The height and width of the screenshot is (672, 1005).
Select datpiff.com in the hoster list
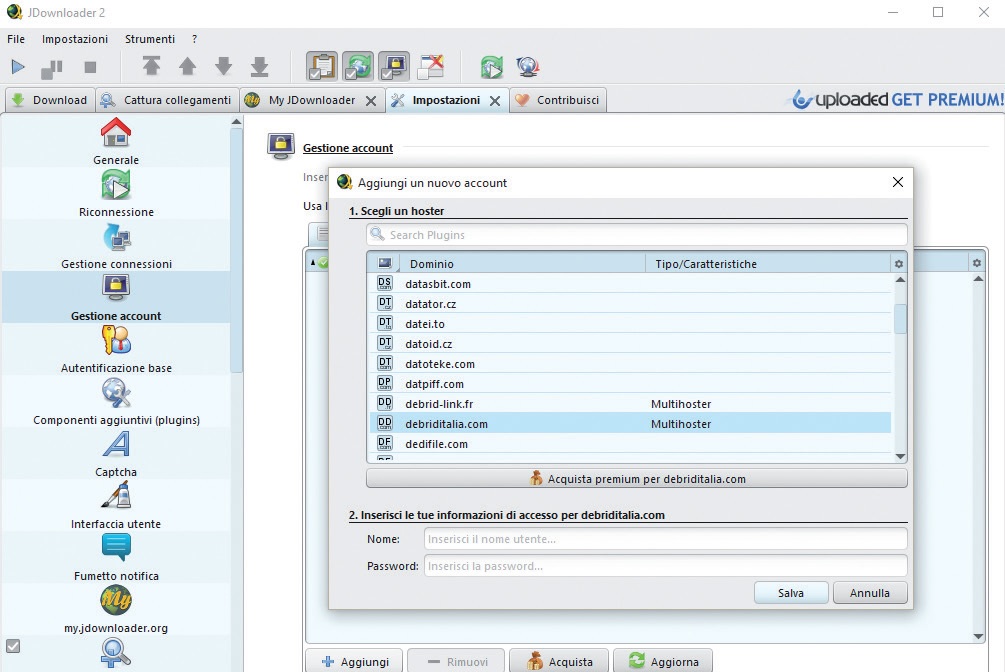(x=630, y=383)
